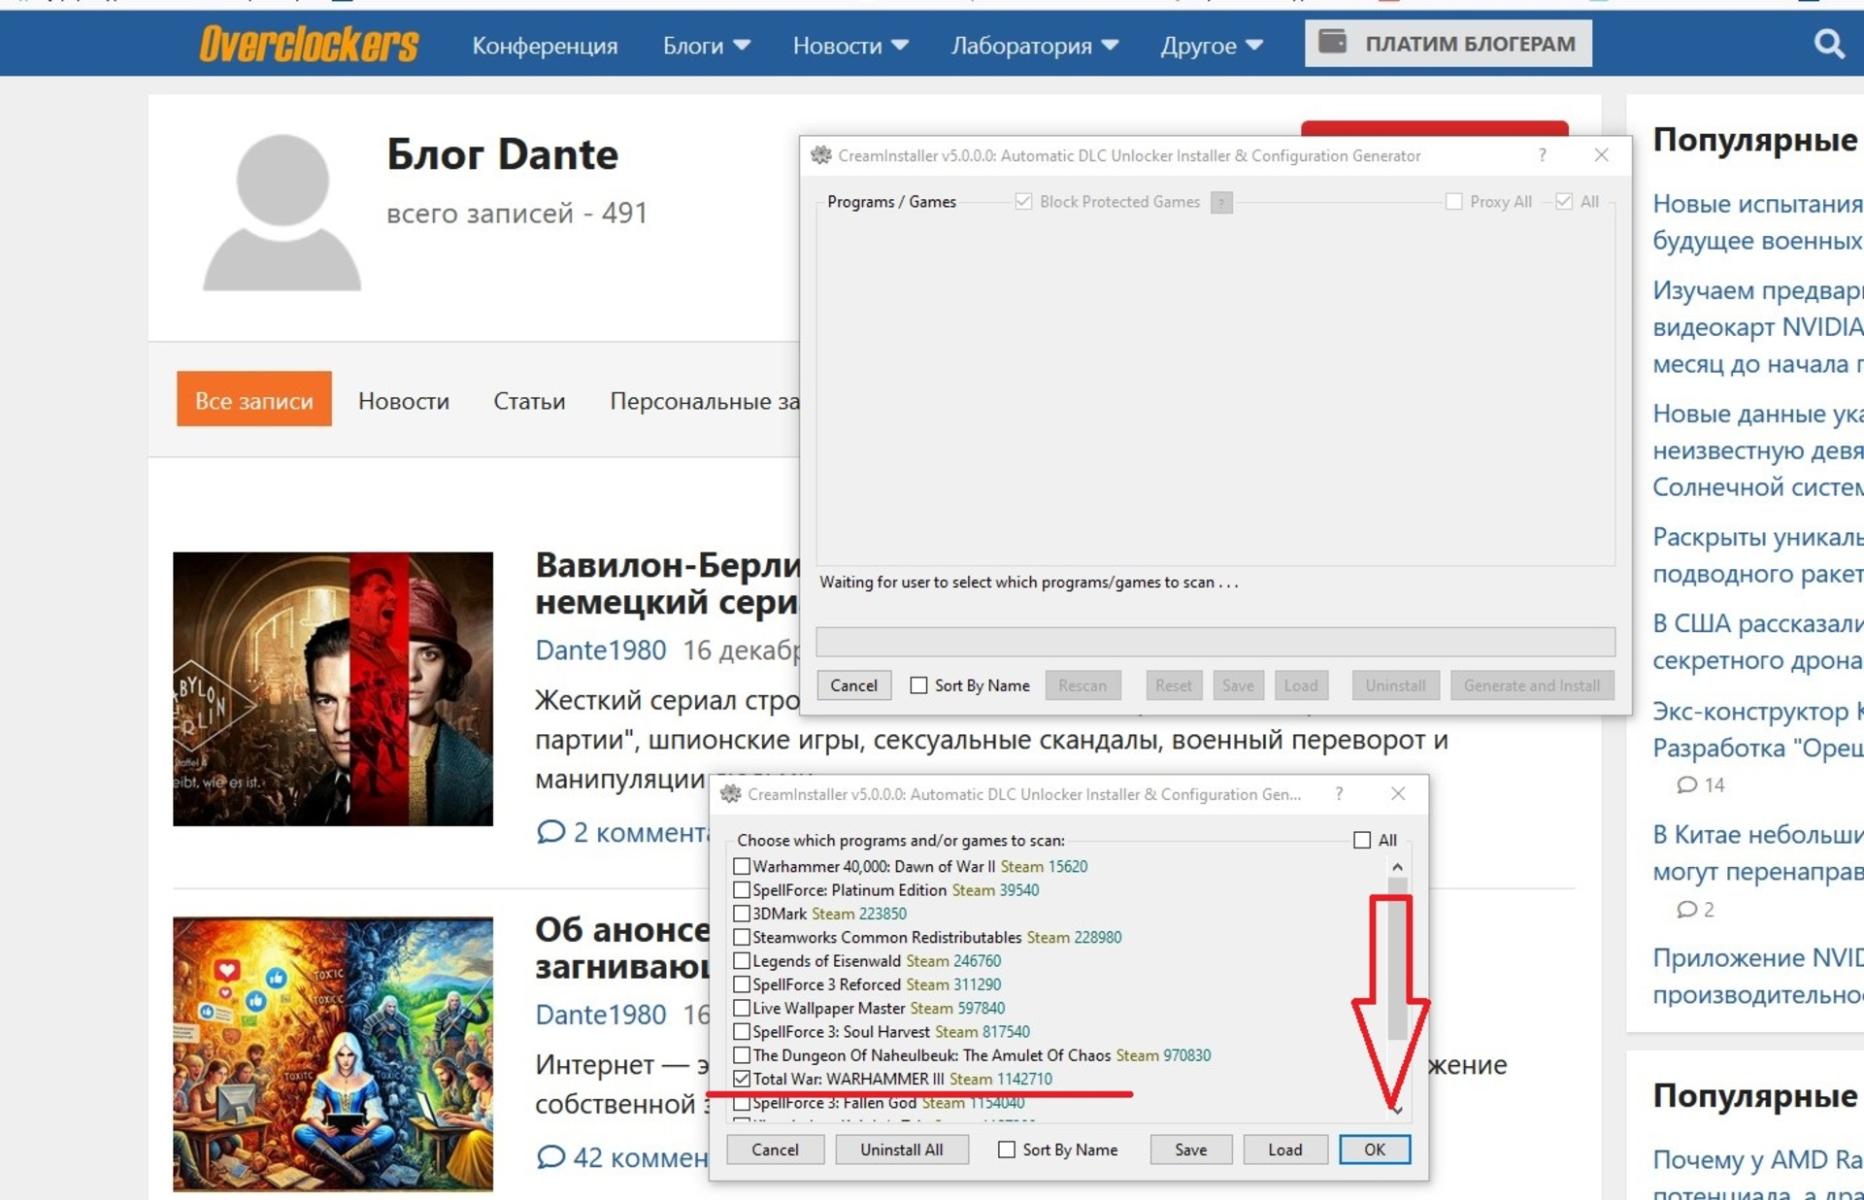Select SpellForce 3 Reforced row text
This screenshot has height=1200, width=1864.
877,985
